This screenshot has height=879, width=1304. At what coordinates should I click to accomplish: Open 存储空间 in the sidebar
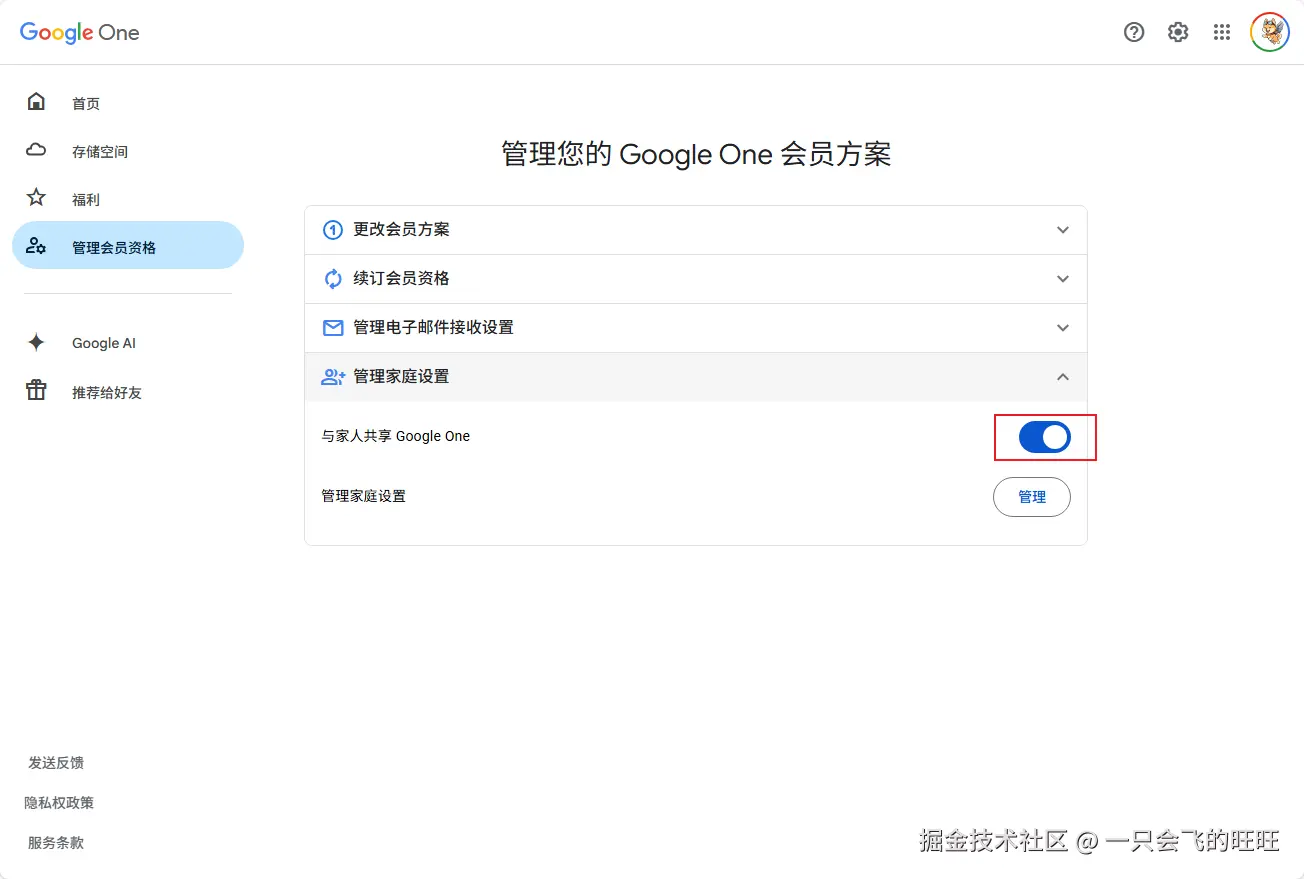tap(128, 151)
